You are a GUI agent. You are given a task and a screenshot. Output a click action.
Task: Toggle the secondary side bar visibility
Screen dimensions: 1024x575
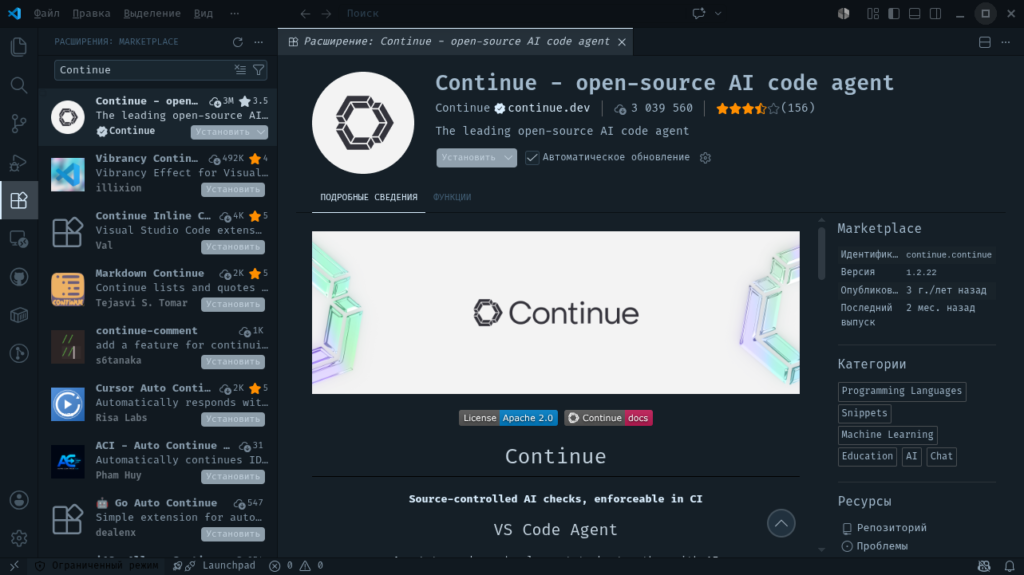tap(936, 13)
